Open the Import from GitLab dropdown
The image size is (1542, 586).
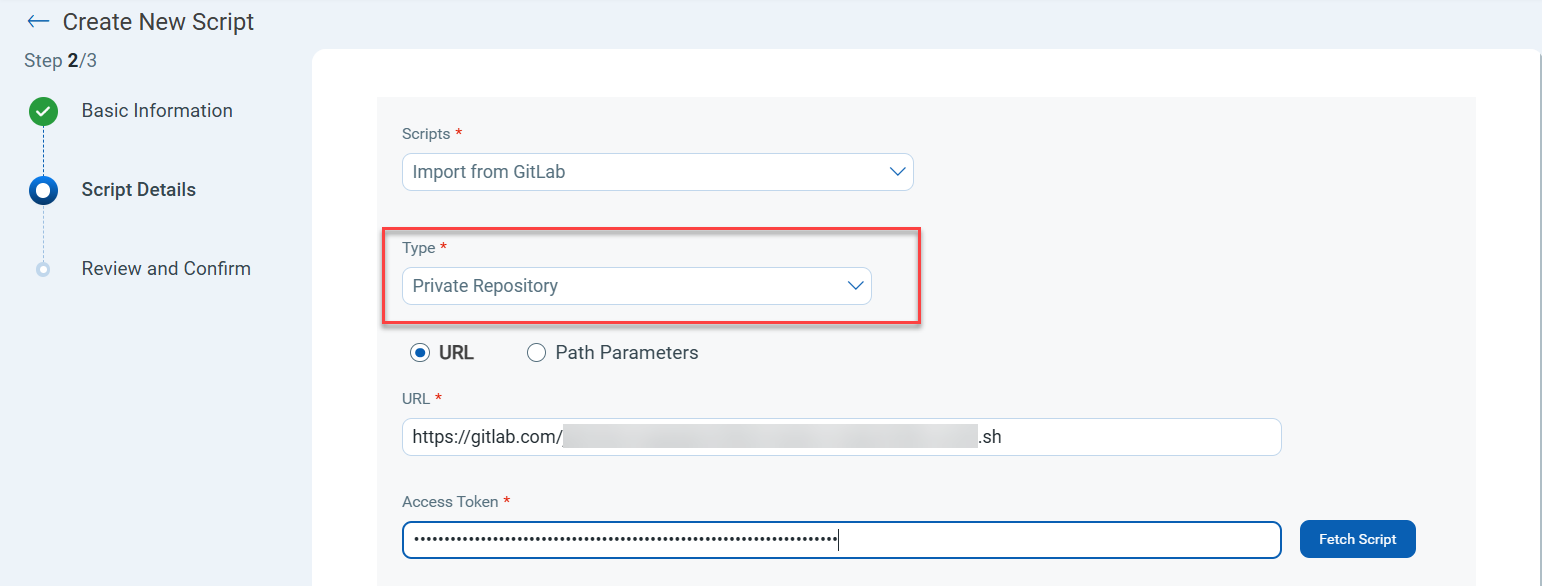(x=657, y=172)
